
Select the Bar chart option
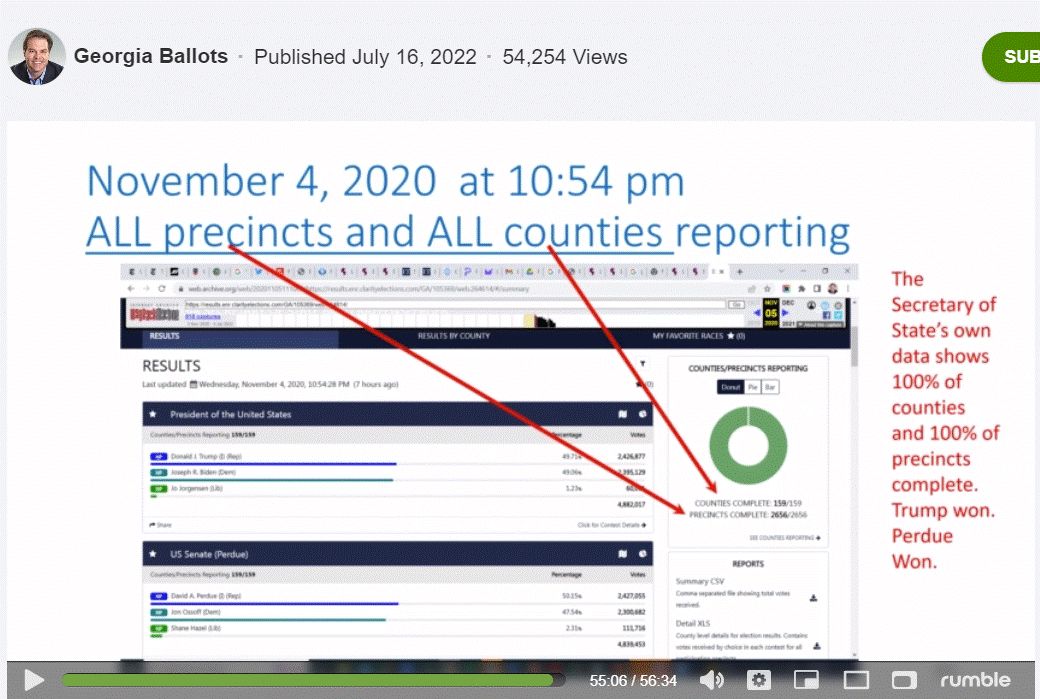(769, 387)
